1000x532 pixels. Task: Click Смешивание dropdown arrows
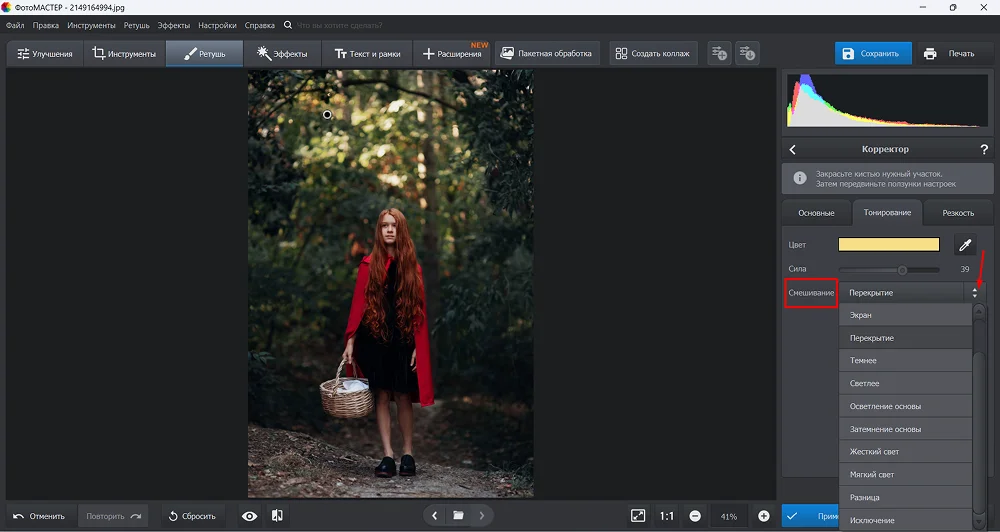pyautogui.click(x=974, y=293)
